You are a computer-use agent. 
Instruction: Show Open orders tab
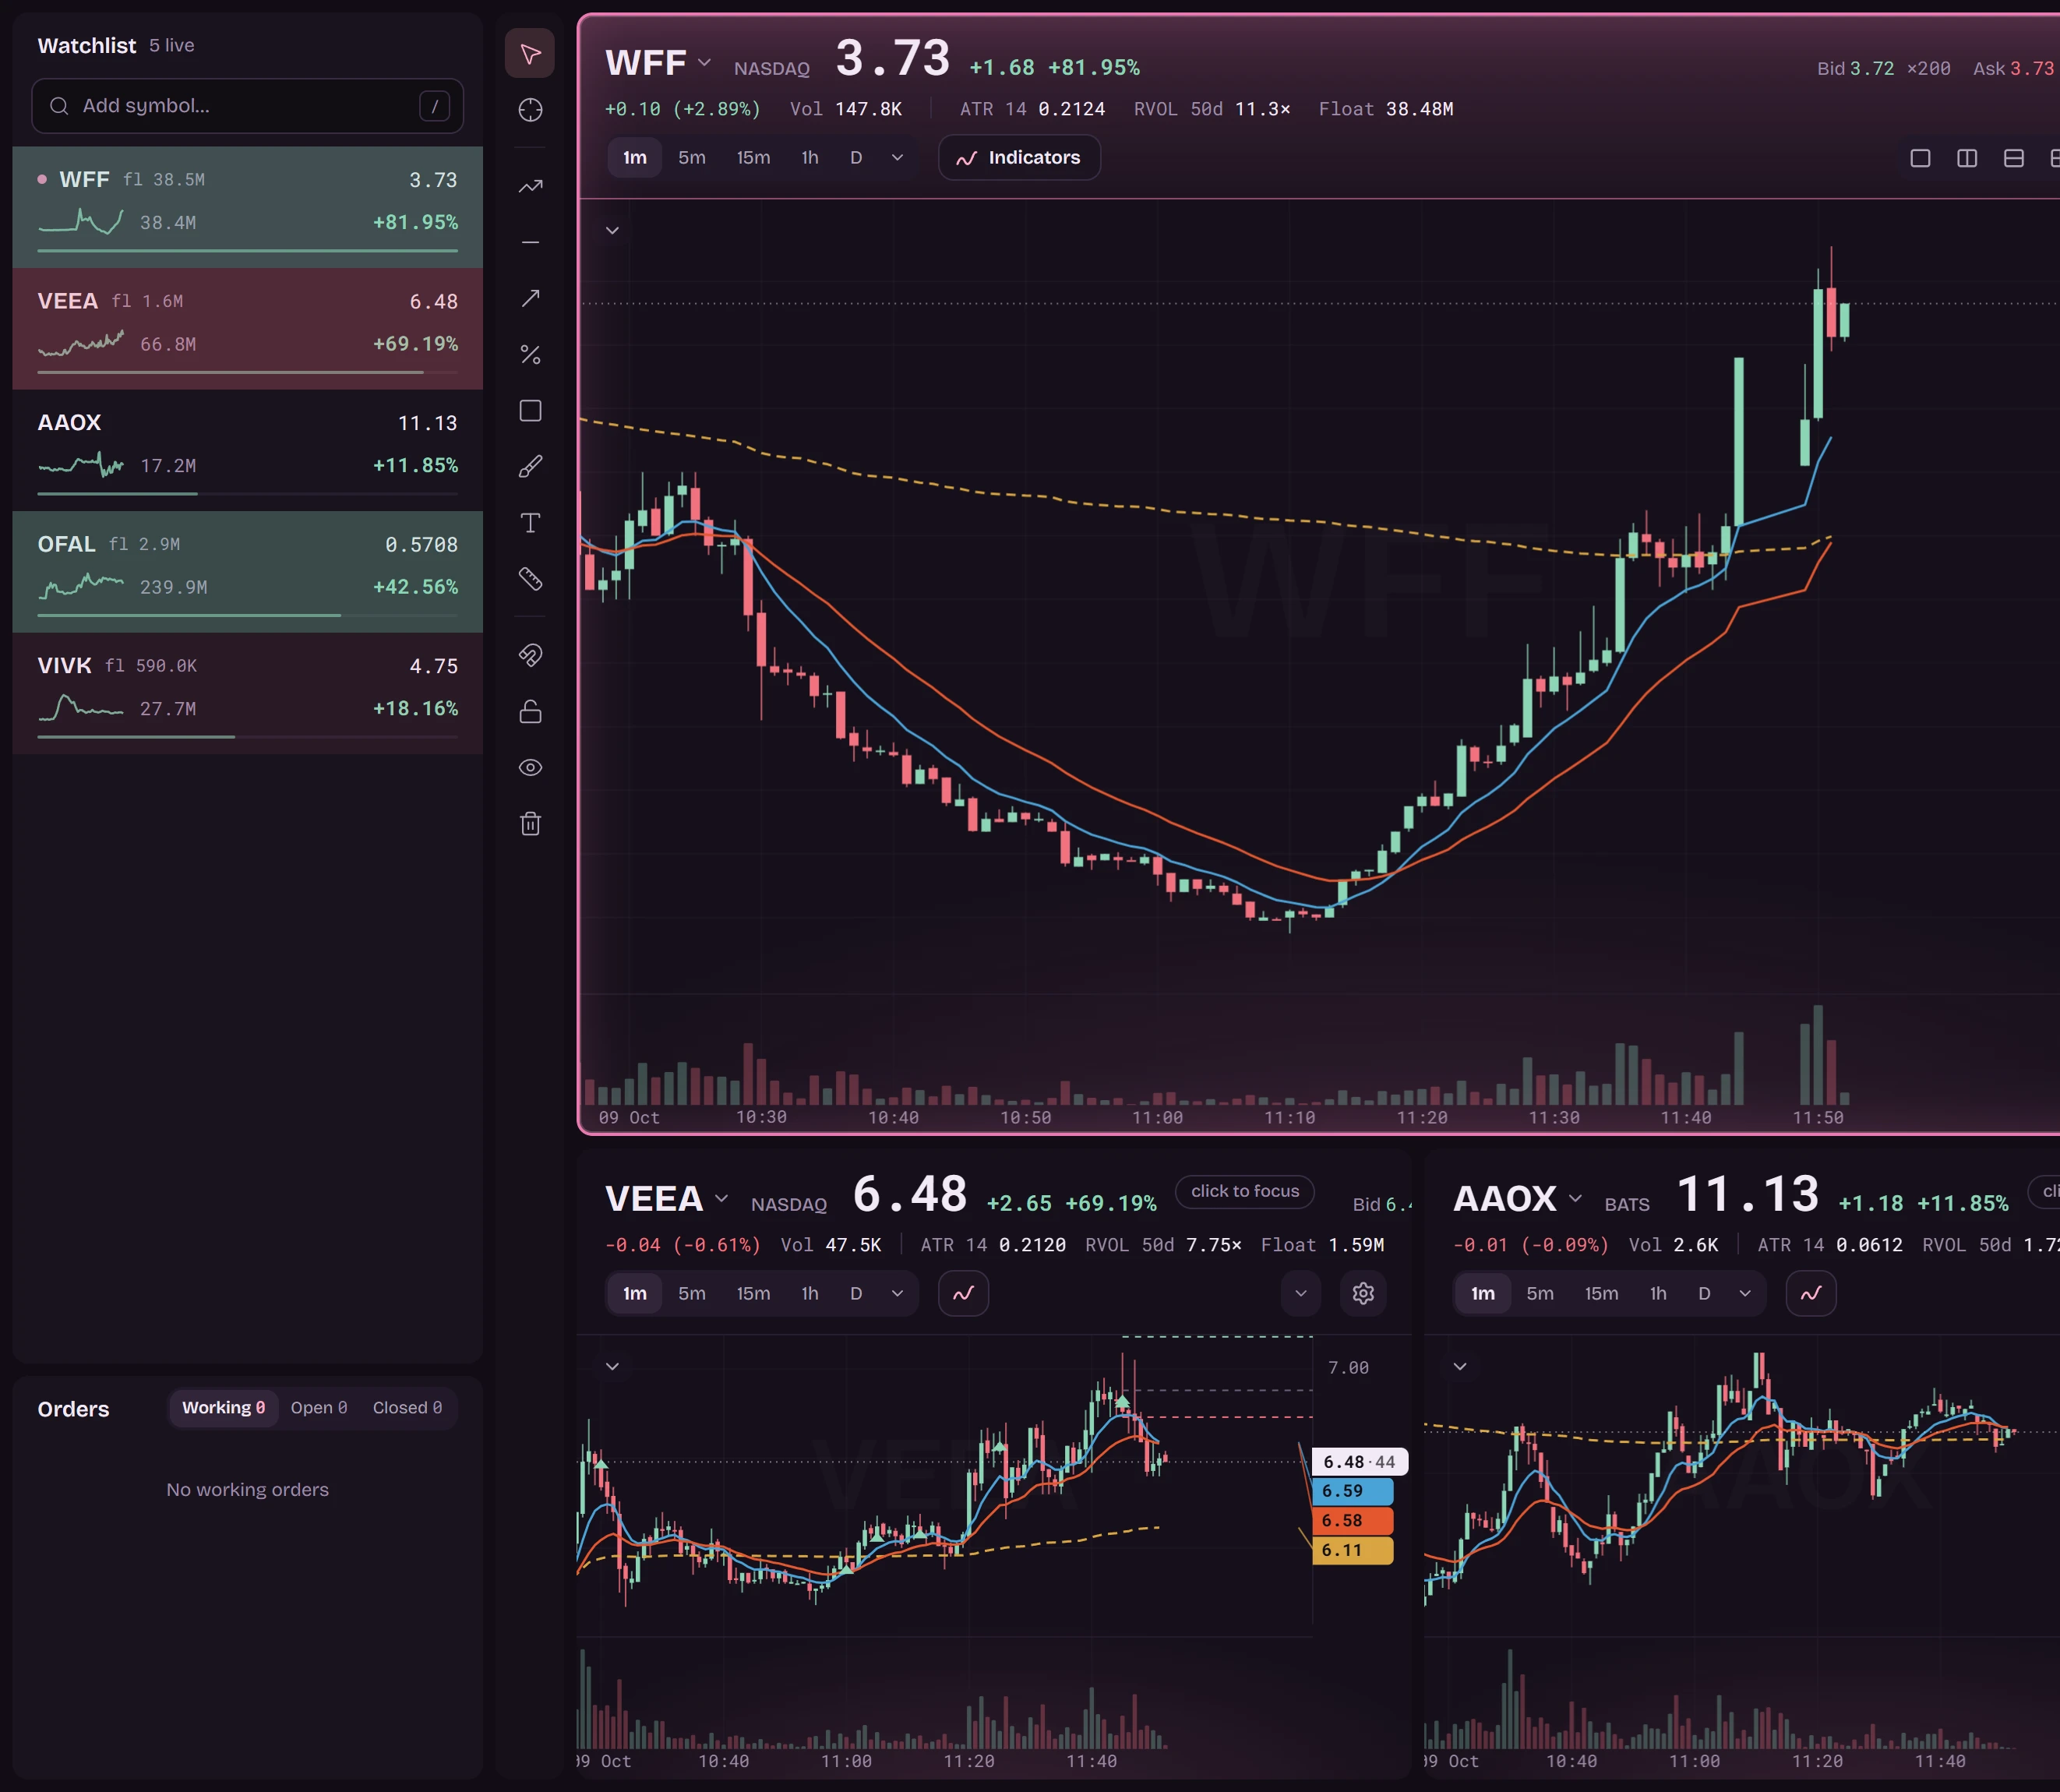point(319,1407)
